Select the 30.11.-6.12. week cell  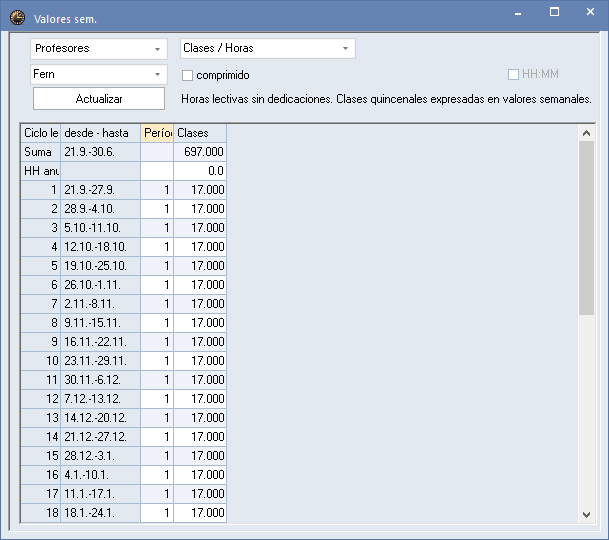click(100, 380)
